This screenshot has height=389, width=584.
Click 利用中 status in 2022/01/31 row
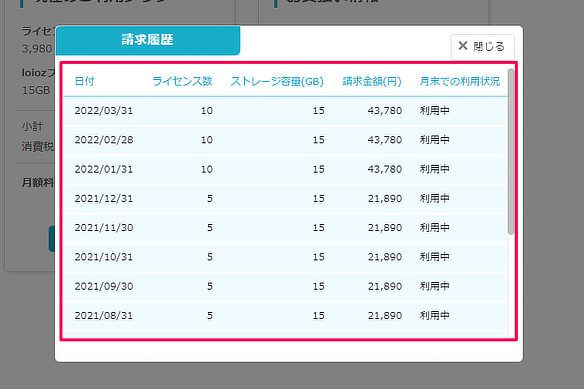(x=435, y=169)
